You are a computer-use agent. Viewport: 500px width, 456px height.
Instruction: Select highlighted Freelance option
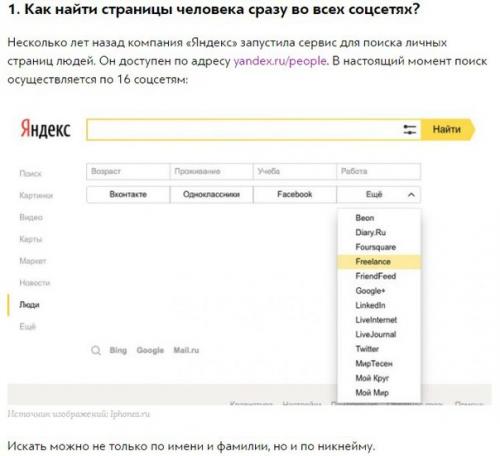pyautogui.click(x=379, y=262)
